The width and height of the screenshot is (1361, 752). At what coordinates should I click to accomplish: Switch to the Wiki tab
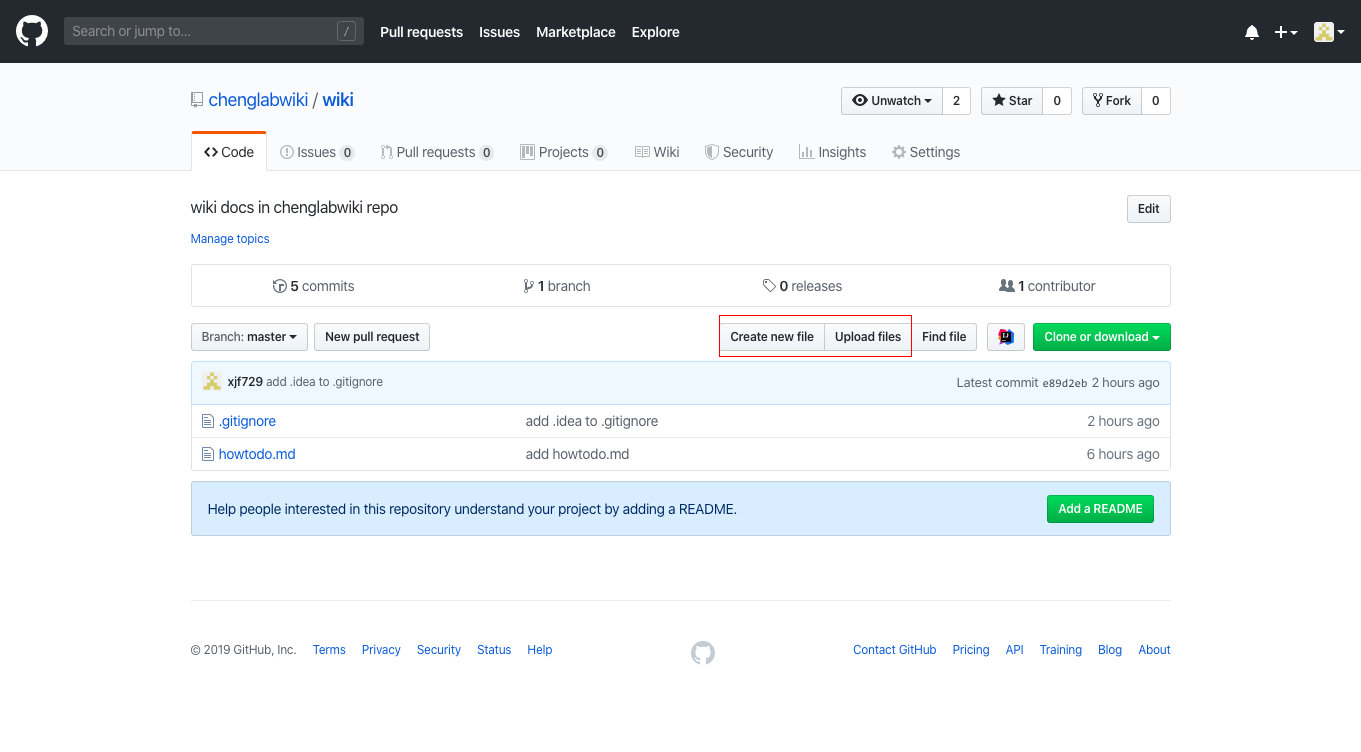[x=657, y=152]
